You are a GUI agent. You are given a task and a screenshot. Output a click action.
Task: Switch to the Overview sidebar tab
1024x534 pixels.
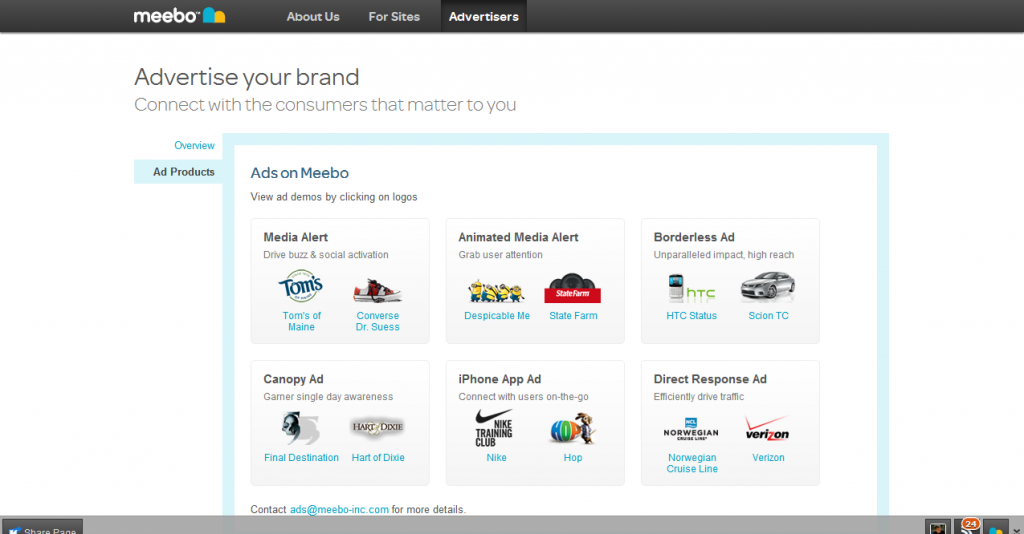pyautogui.click(x=194, y=145)
